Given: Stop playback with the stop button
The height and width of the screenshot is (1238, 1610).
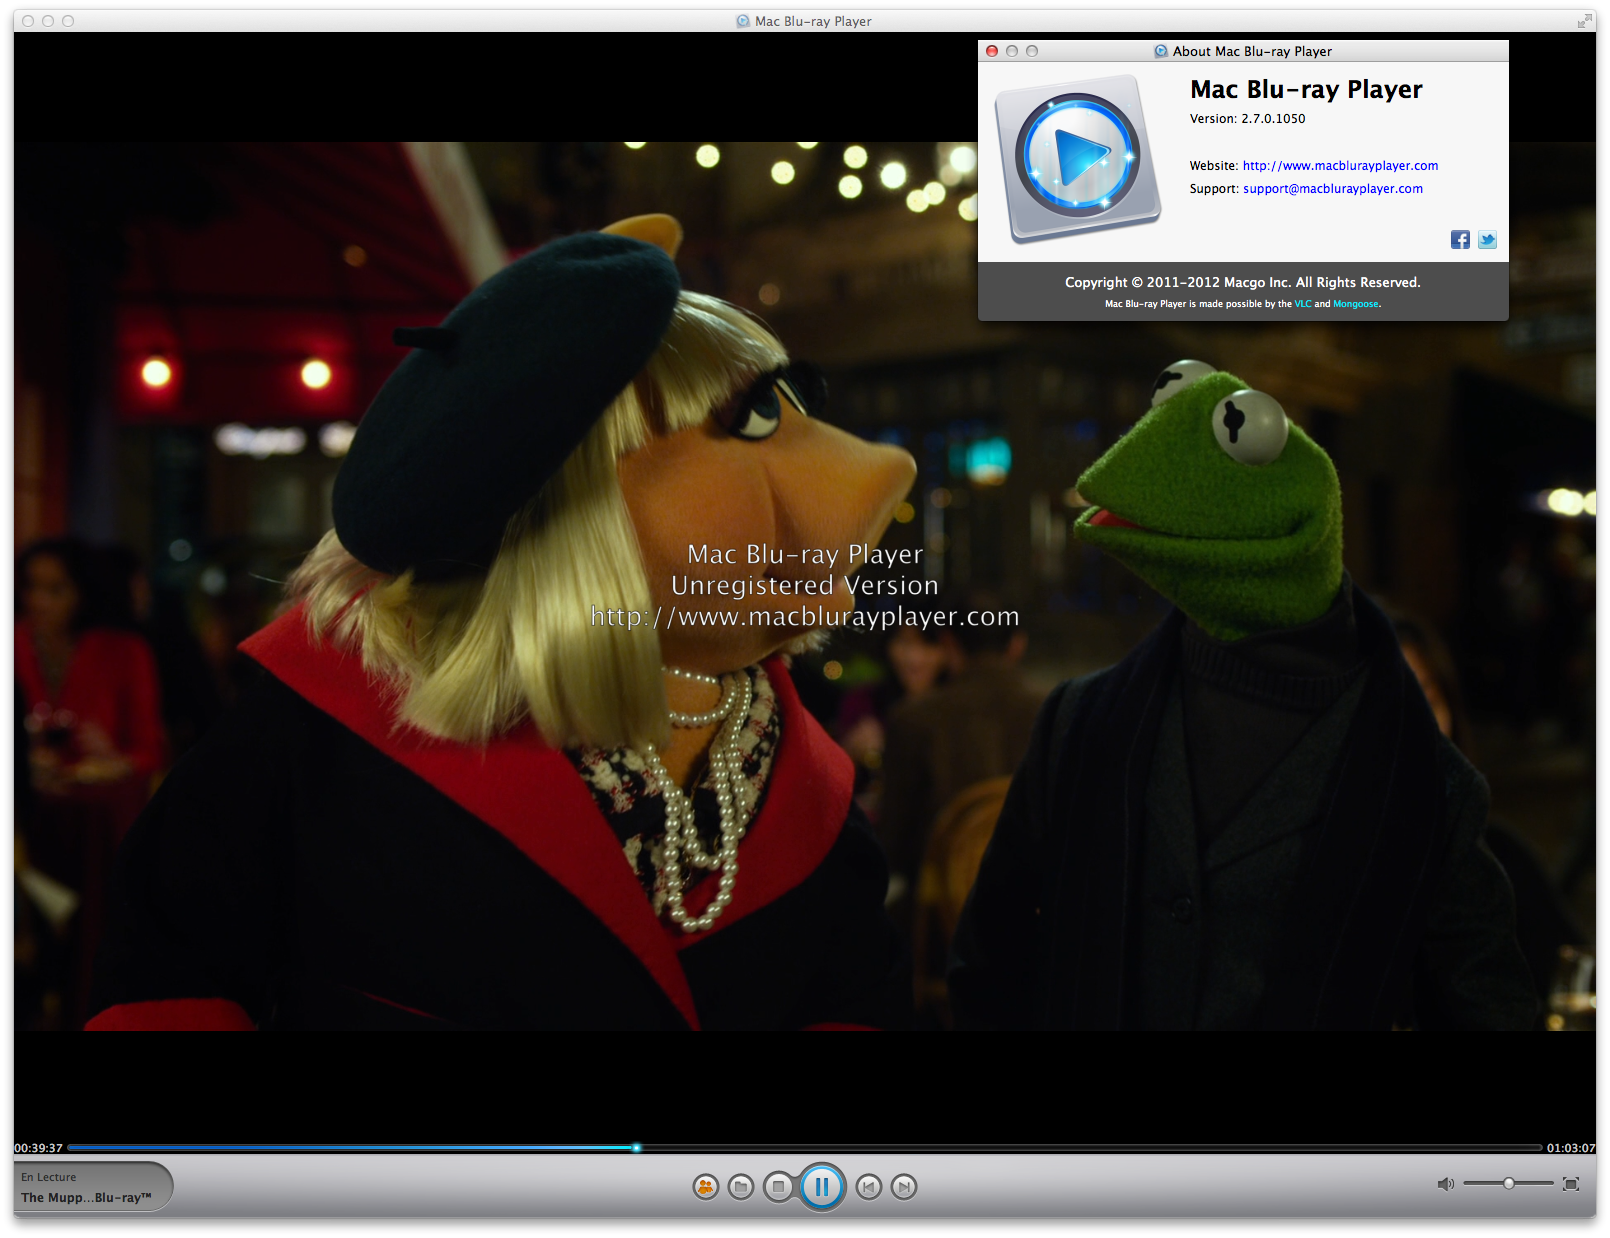Looking at the screenshot, I should tap(778, 1187).
